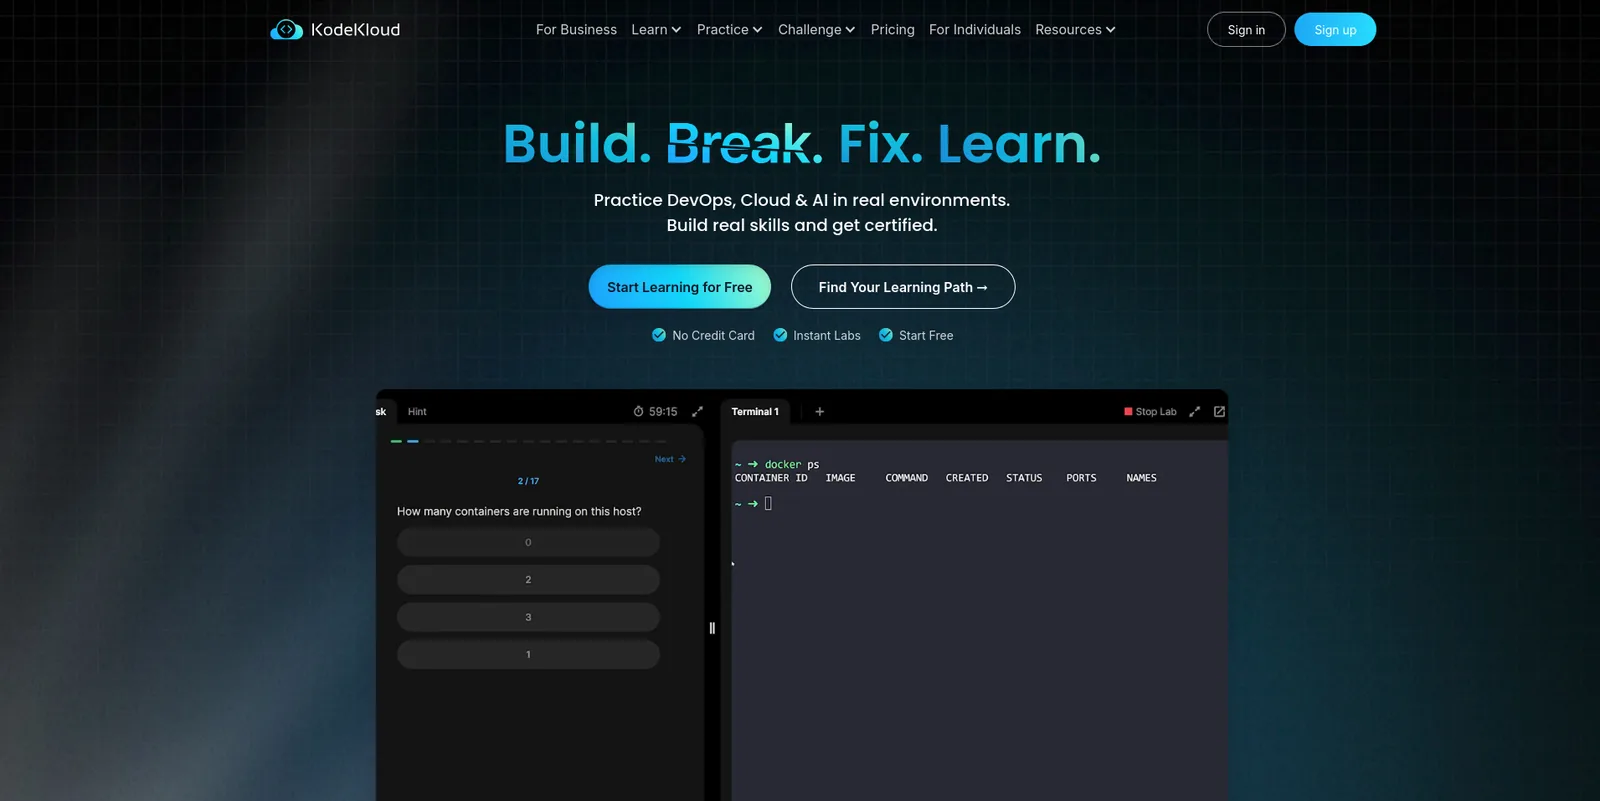The height and width of the screenshot is (801, 1600).
Task: Add a new terminal with the plus icon
Action: [x=819, y=411]
